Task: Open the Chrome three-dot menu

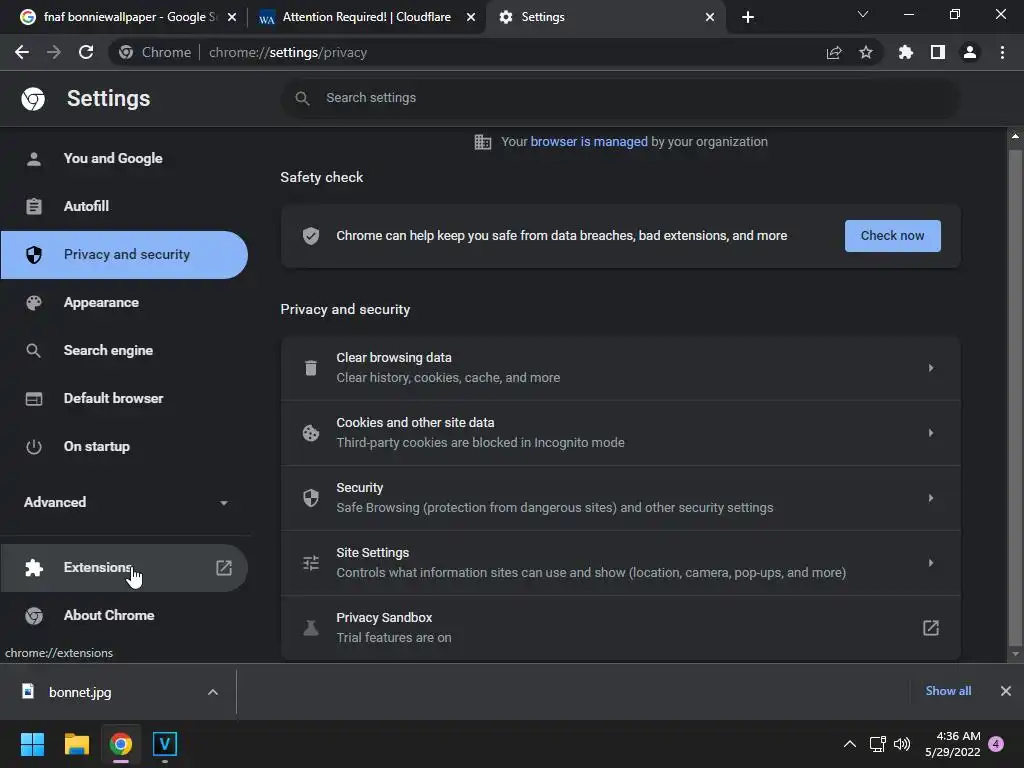Action: (x=1002, y=52)
